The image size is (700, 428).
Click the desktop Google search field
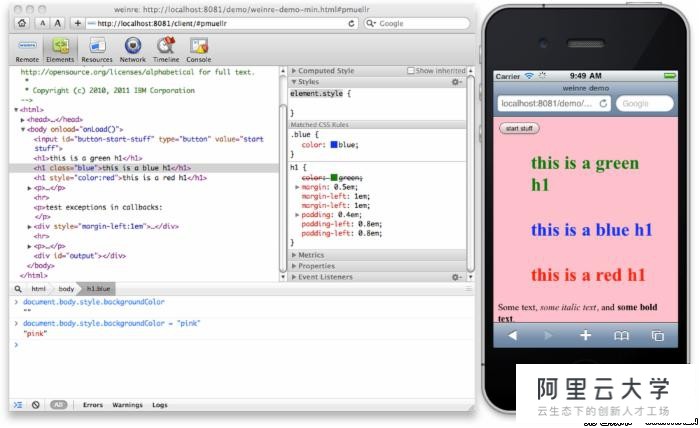coord(417,23)
